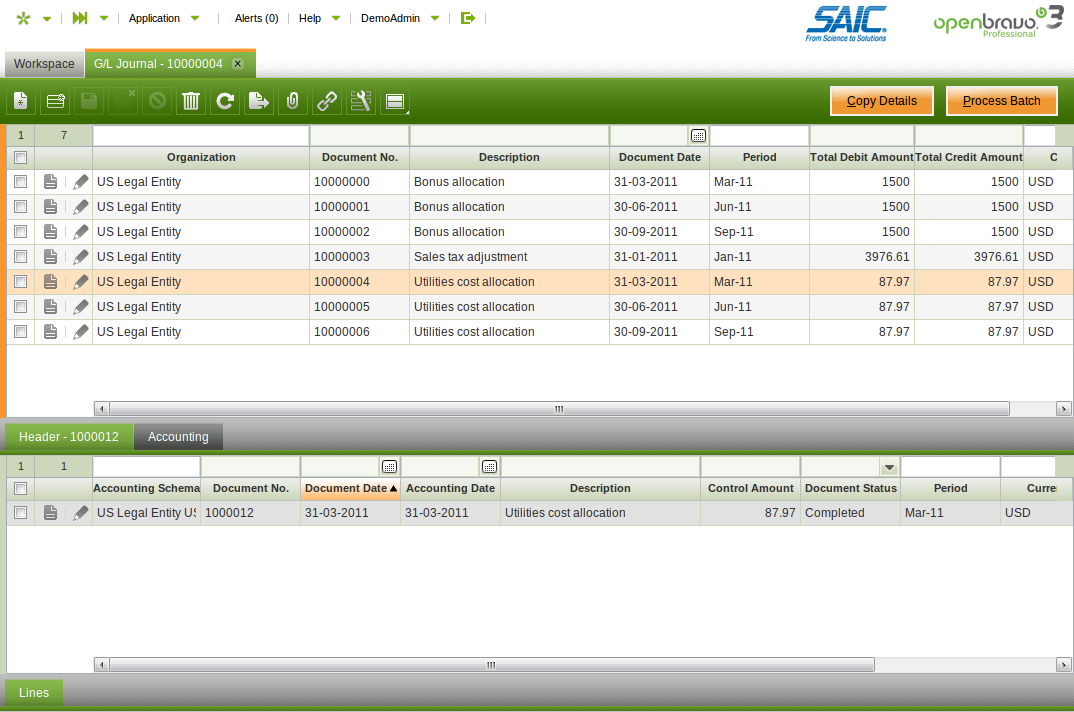Open the Accounting tab
Viewport: 1074px width, 712px height.
click(x=178, y=437)
